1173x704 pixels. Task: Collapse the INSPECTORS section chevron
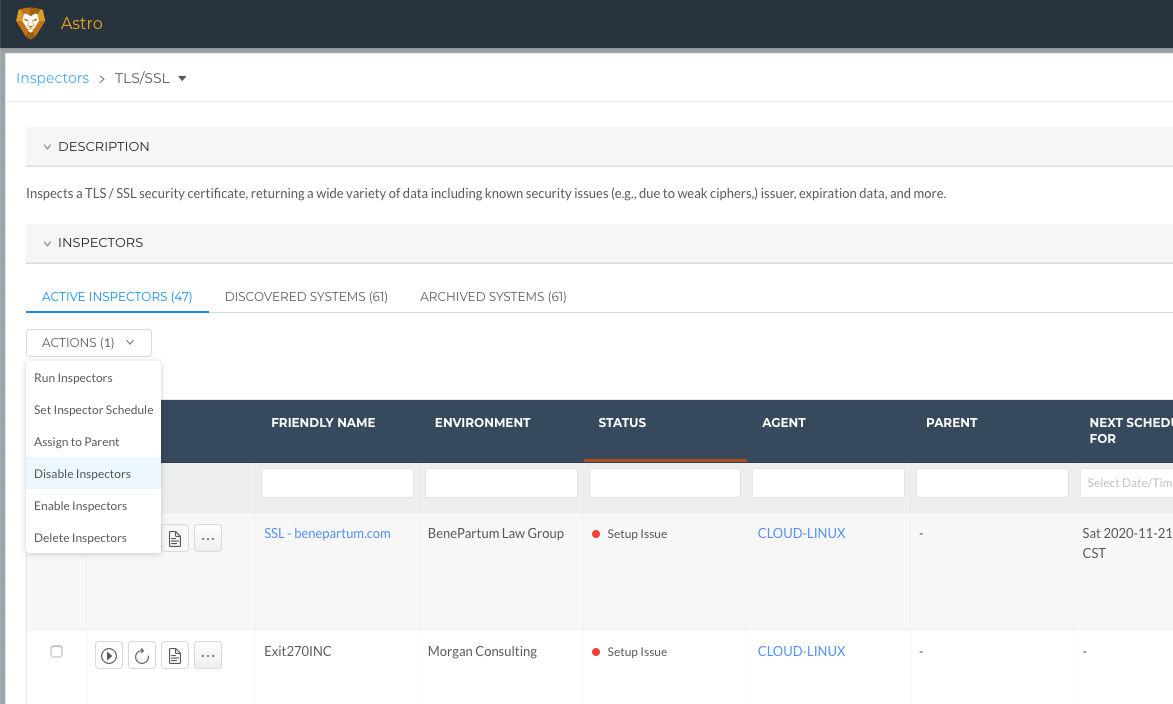47,243
